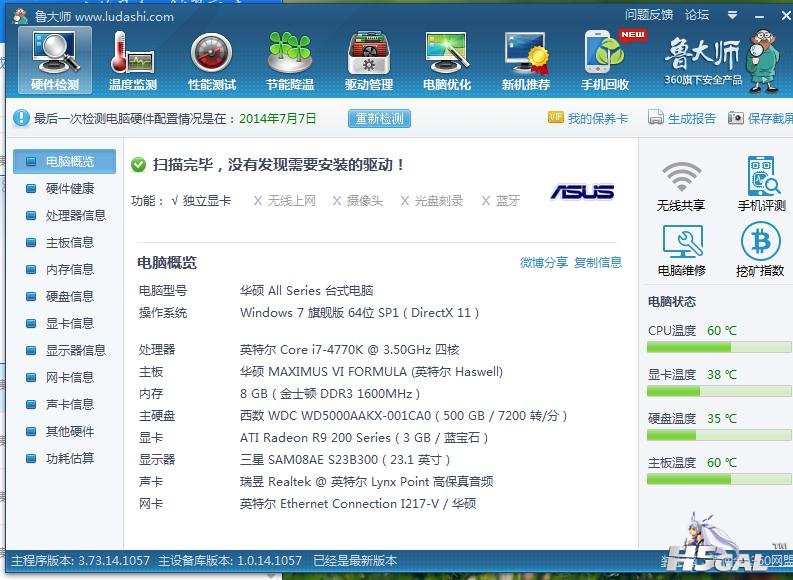
Task: Click the 生成报告 printer icon
Action: (x=655, y=117)
